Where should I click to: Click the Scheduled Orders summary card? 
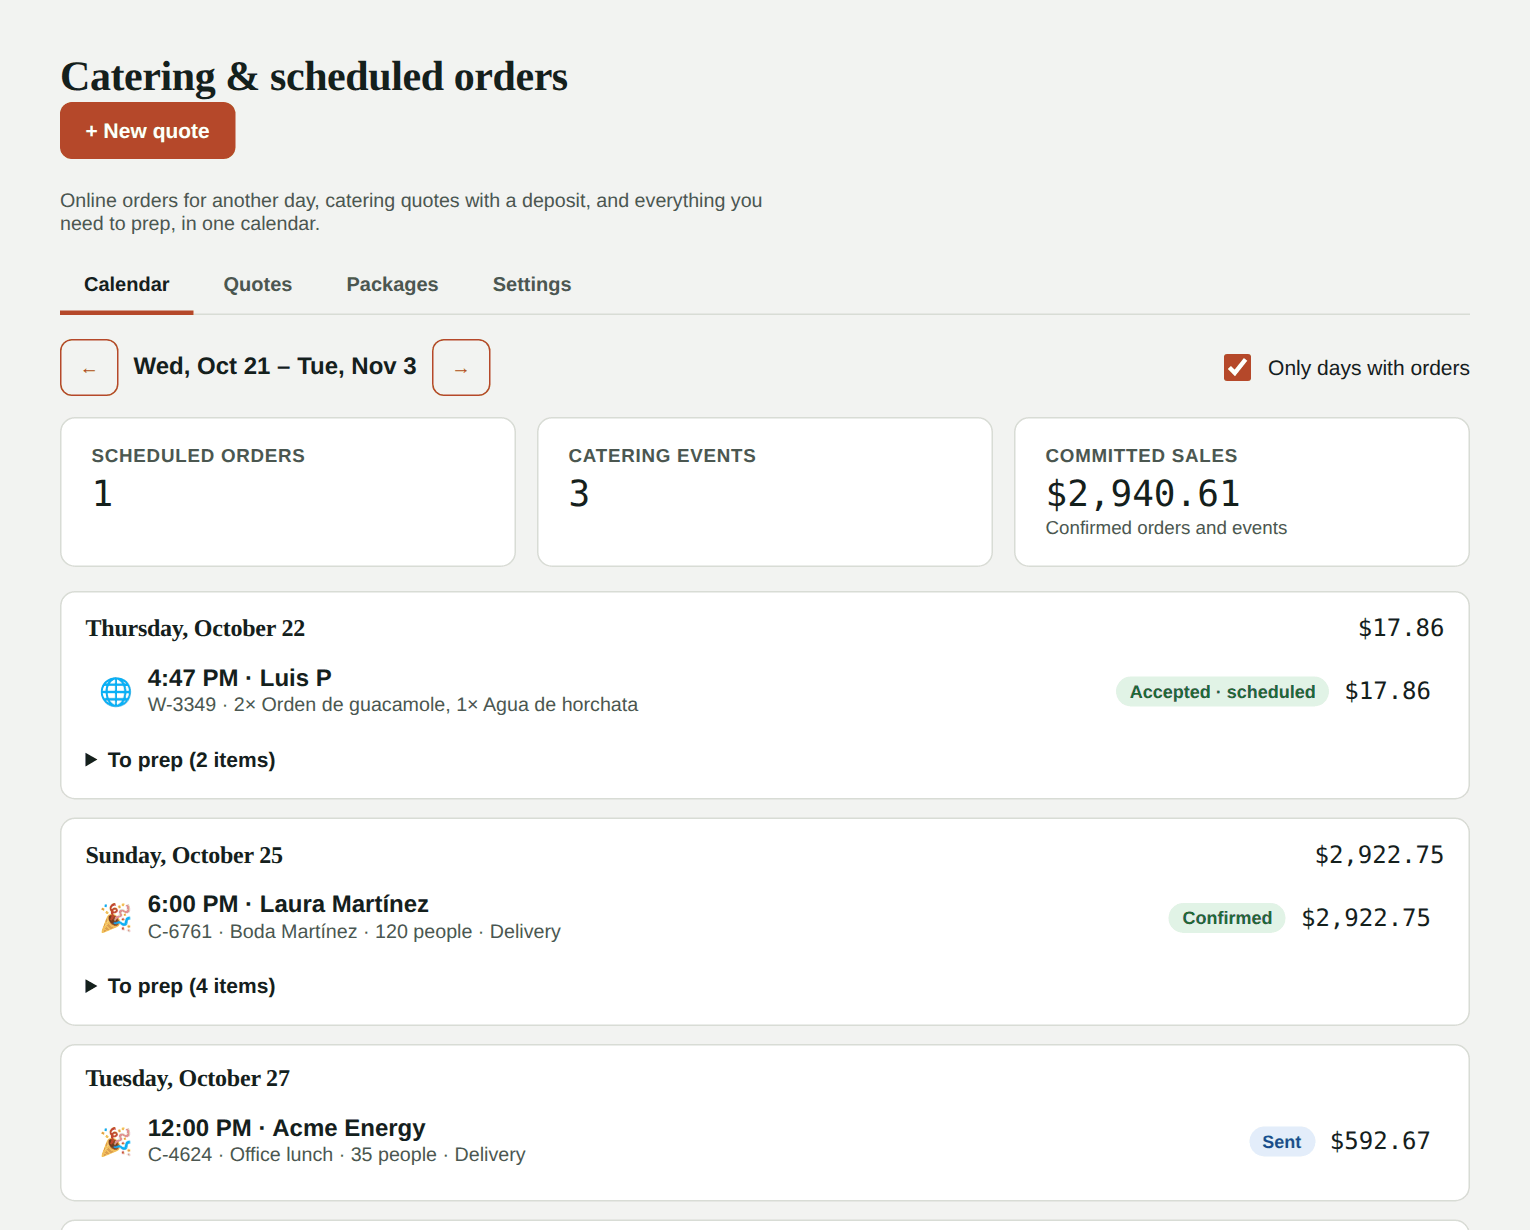click(x=288, y=492)
